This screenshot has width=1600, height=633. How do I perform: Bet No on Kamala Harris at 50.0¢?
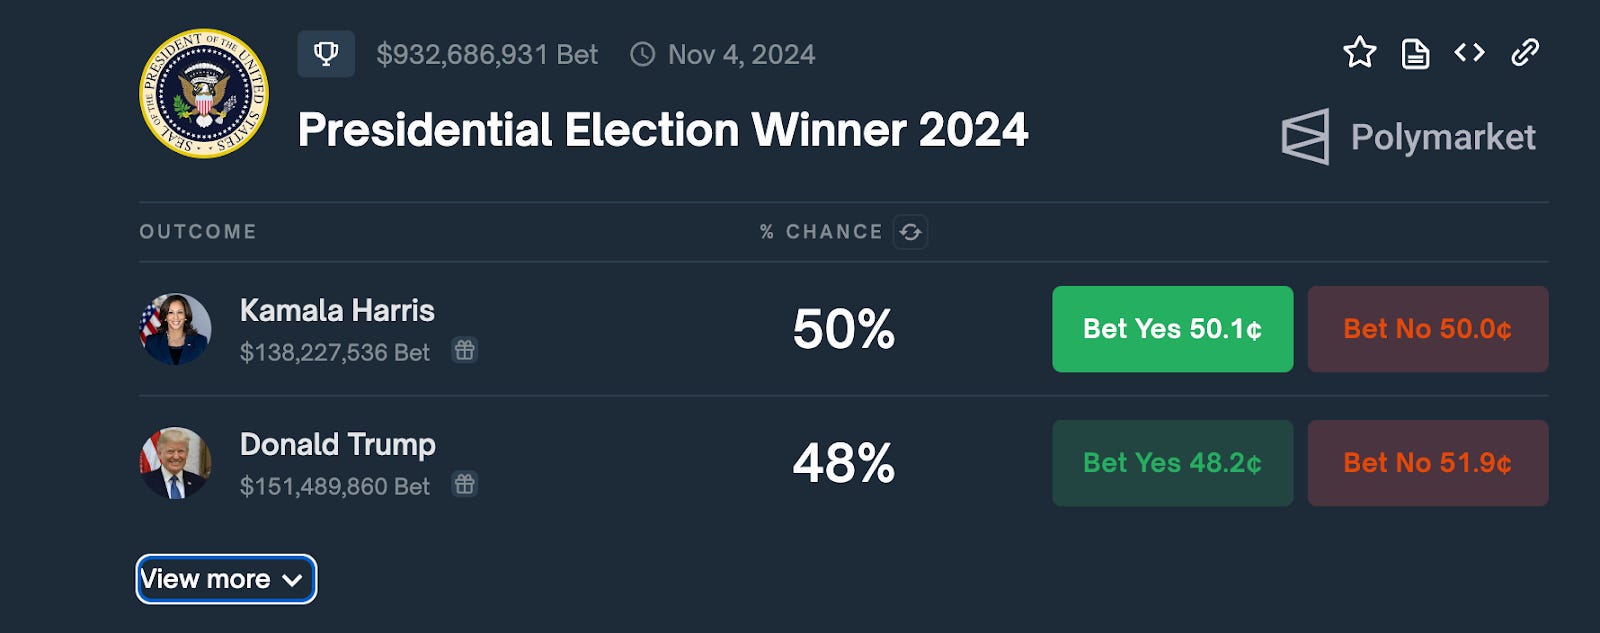click(1427, 329)
